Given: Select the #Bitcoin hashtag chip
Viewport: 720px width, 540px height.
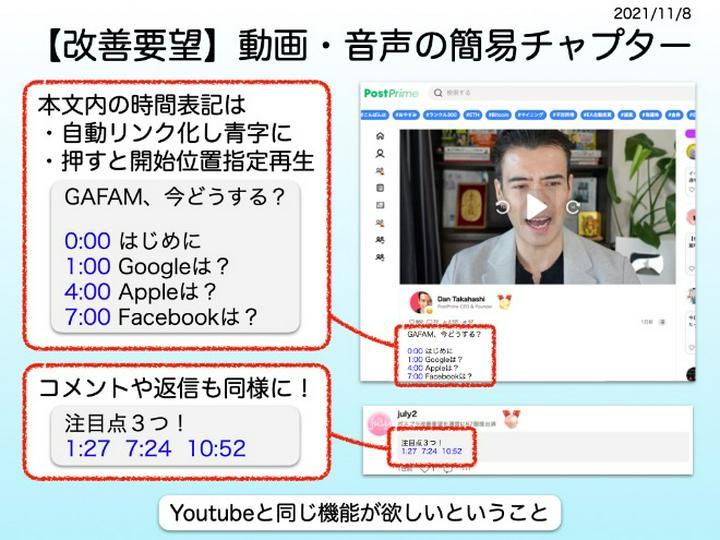Looking at the screenshot, I should click(x=498, y=115).
